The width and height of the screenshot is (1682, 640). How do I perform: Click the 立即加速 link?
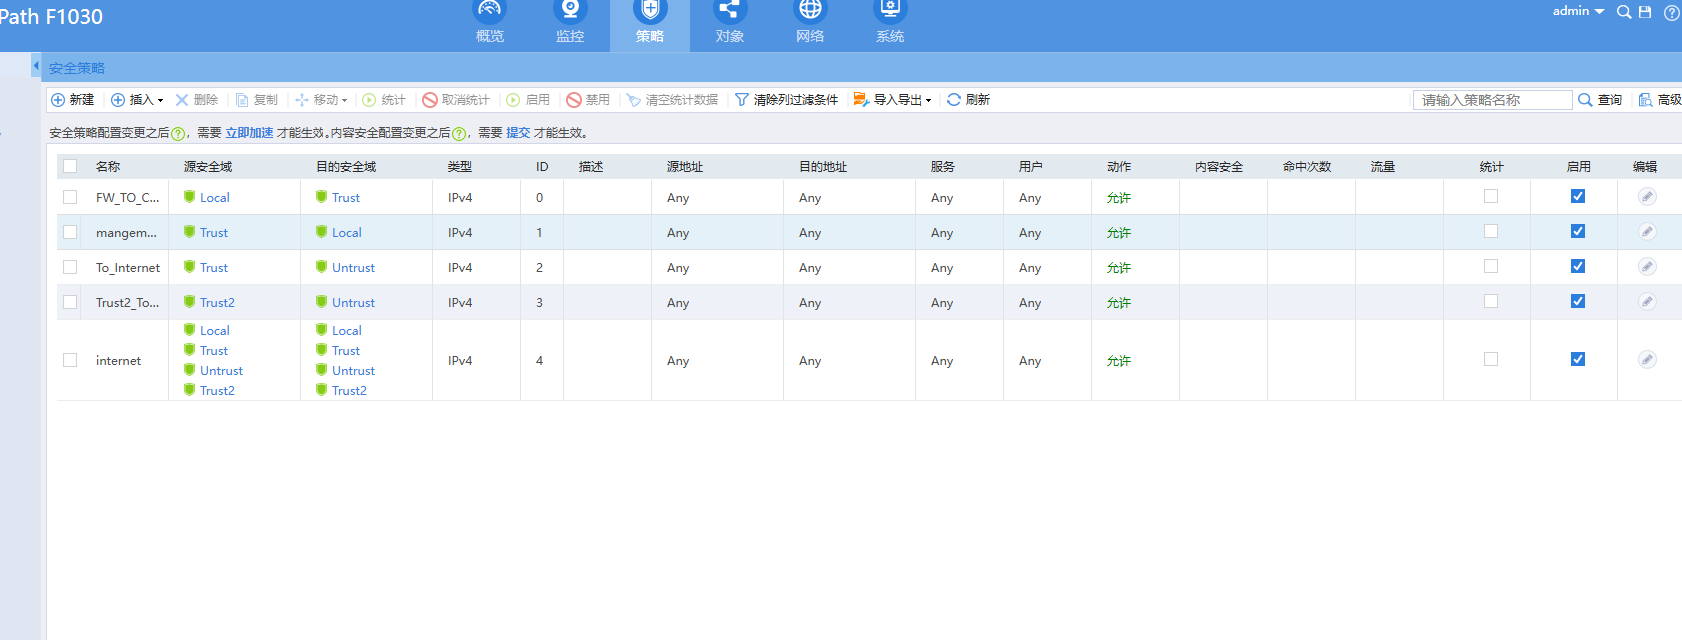(x=249, y=133)
